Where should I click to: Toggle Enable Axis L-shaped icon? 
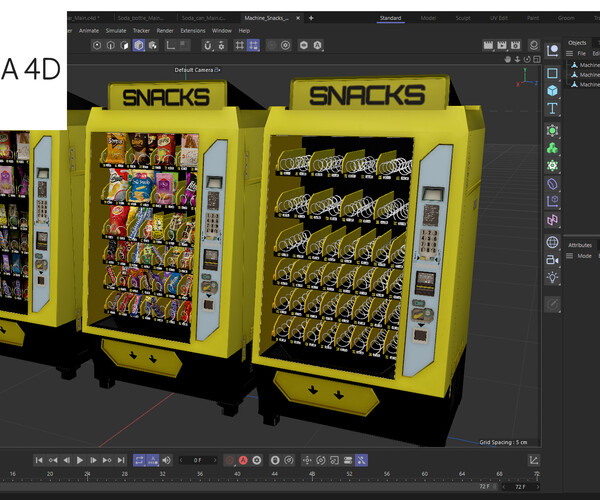(x=171, y=46)
